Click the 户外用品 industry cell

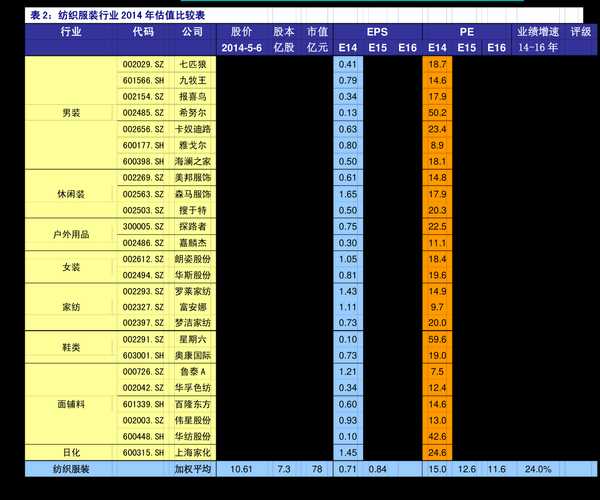tap(71, 235)
